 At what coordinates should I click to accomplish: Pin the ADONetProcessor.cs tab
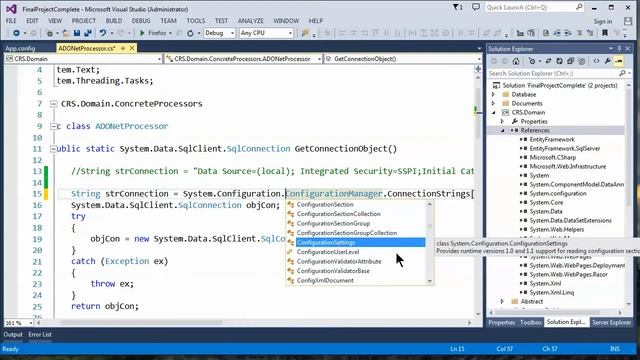[x=123, y=48]
